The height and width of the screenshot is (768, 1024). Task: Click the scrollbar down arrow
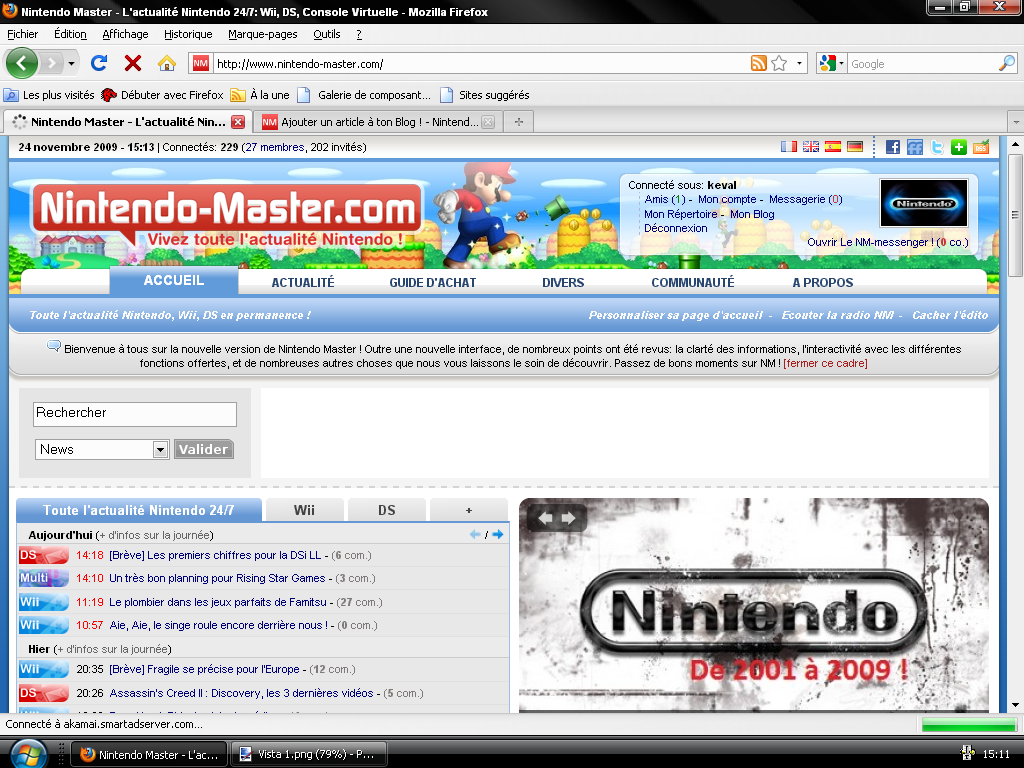click(1015, 705)
